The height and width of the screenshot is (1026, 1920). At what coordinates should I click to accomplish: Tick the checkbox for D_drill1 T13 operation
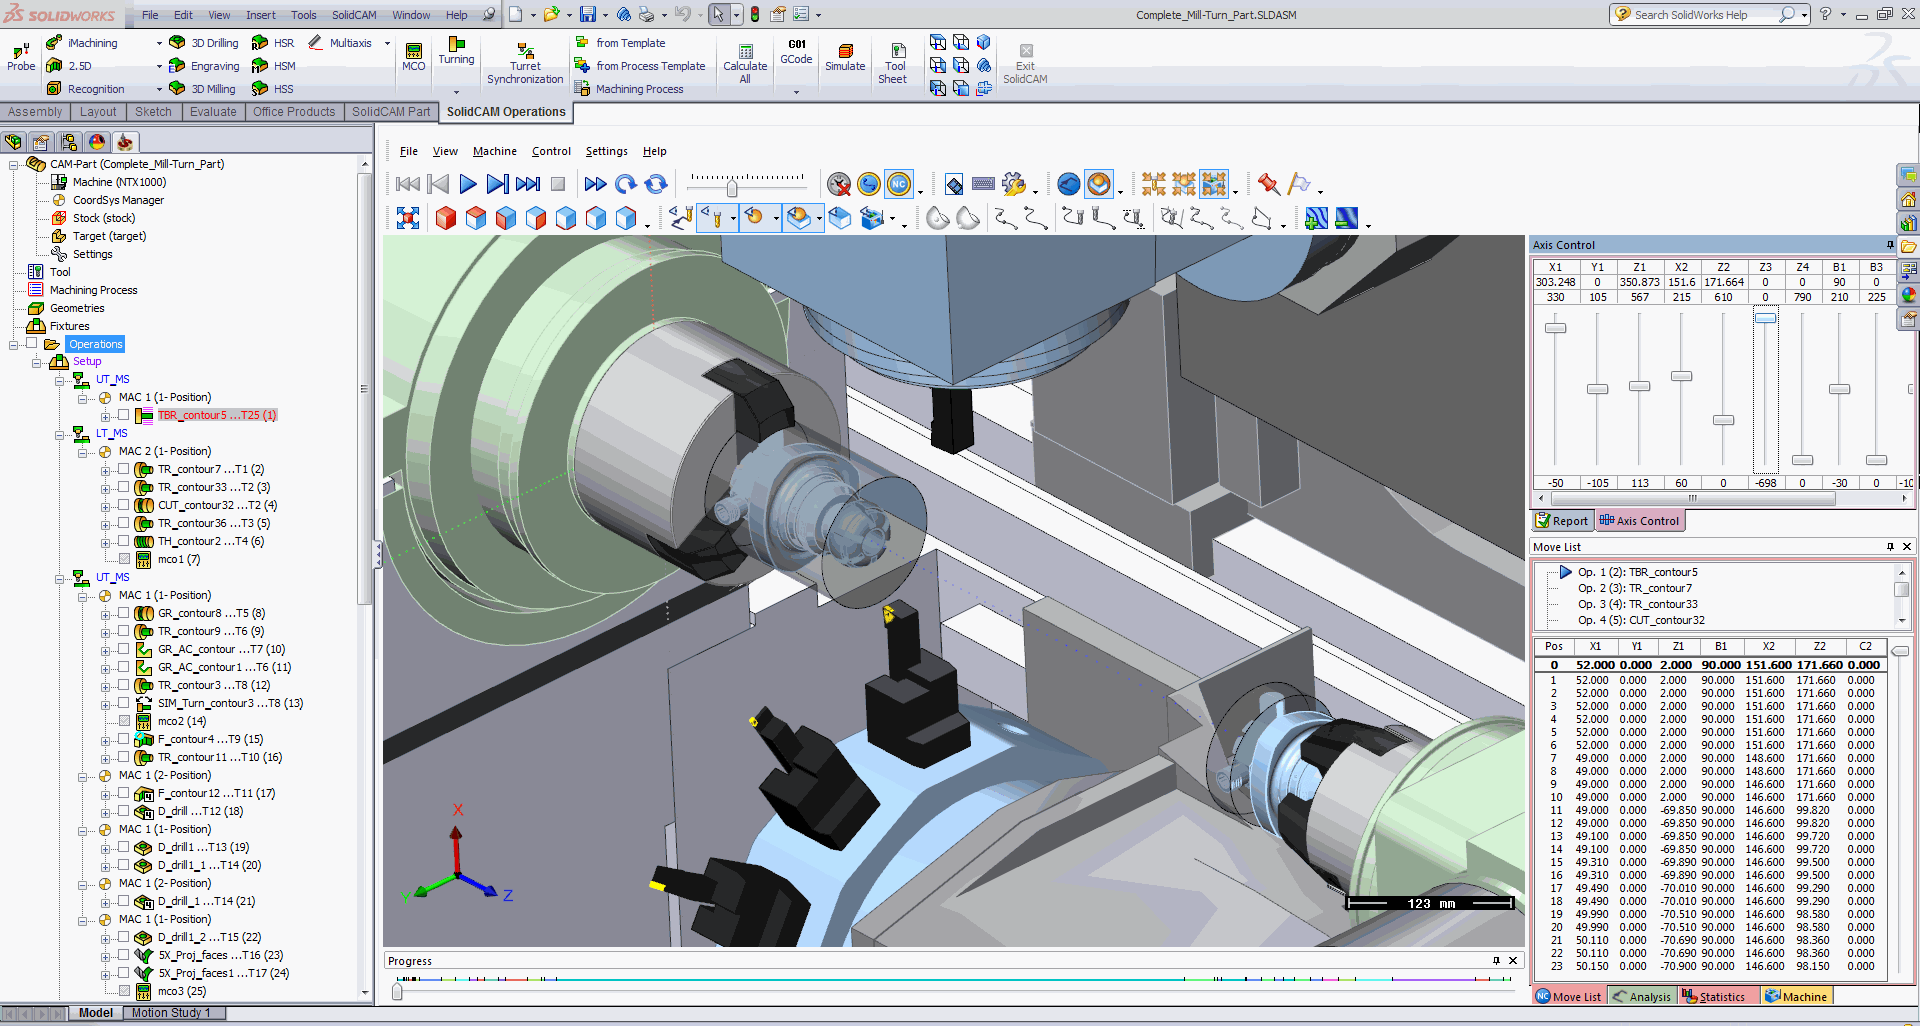click(124, 847)
